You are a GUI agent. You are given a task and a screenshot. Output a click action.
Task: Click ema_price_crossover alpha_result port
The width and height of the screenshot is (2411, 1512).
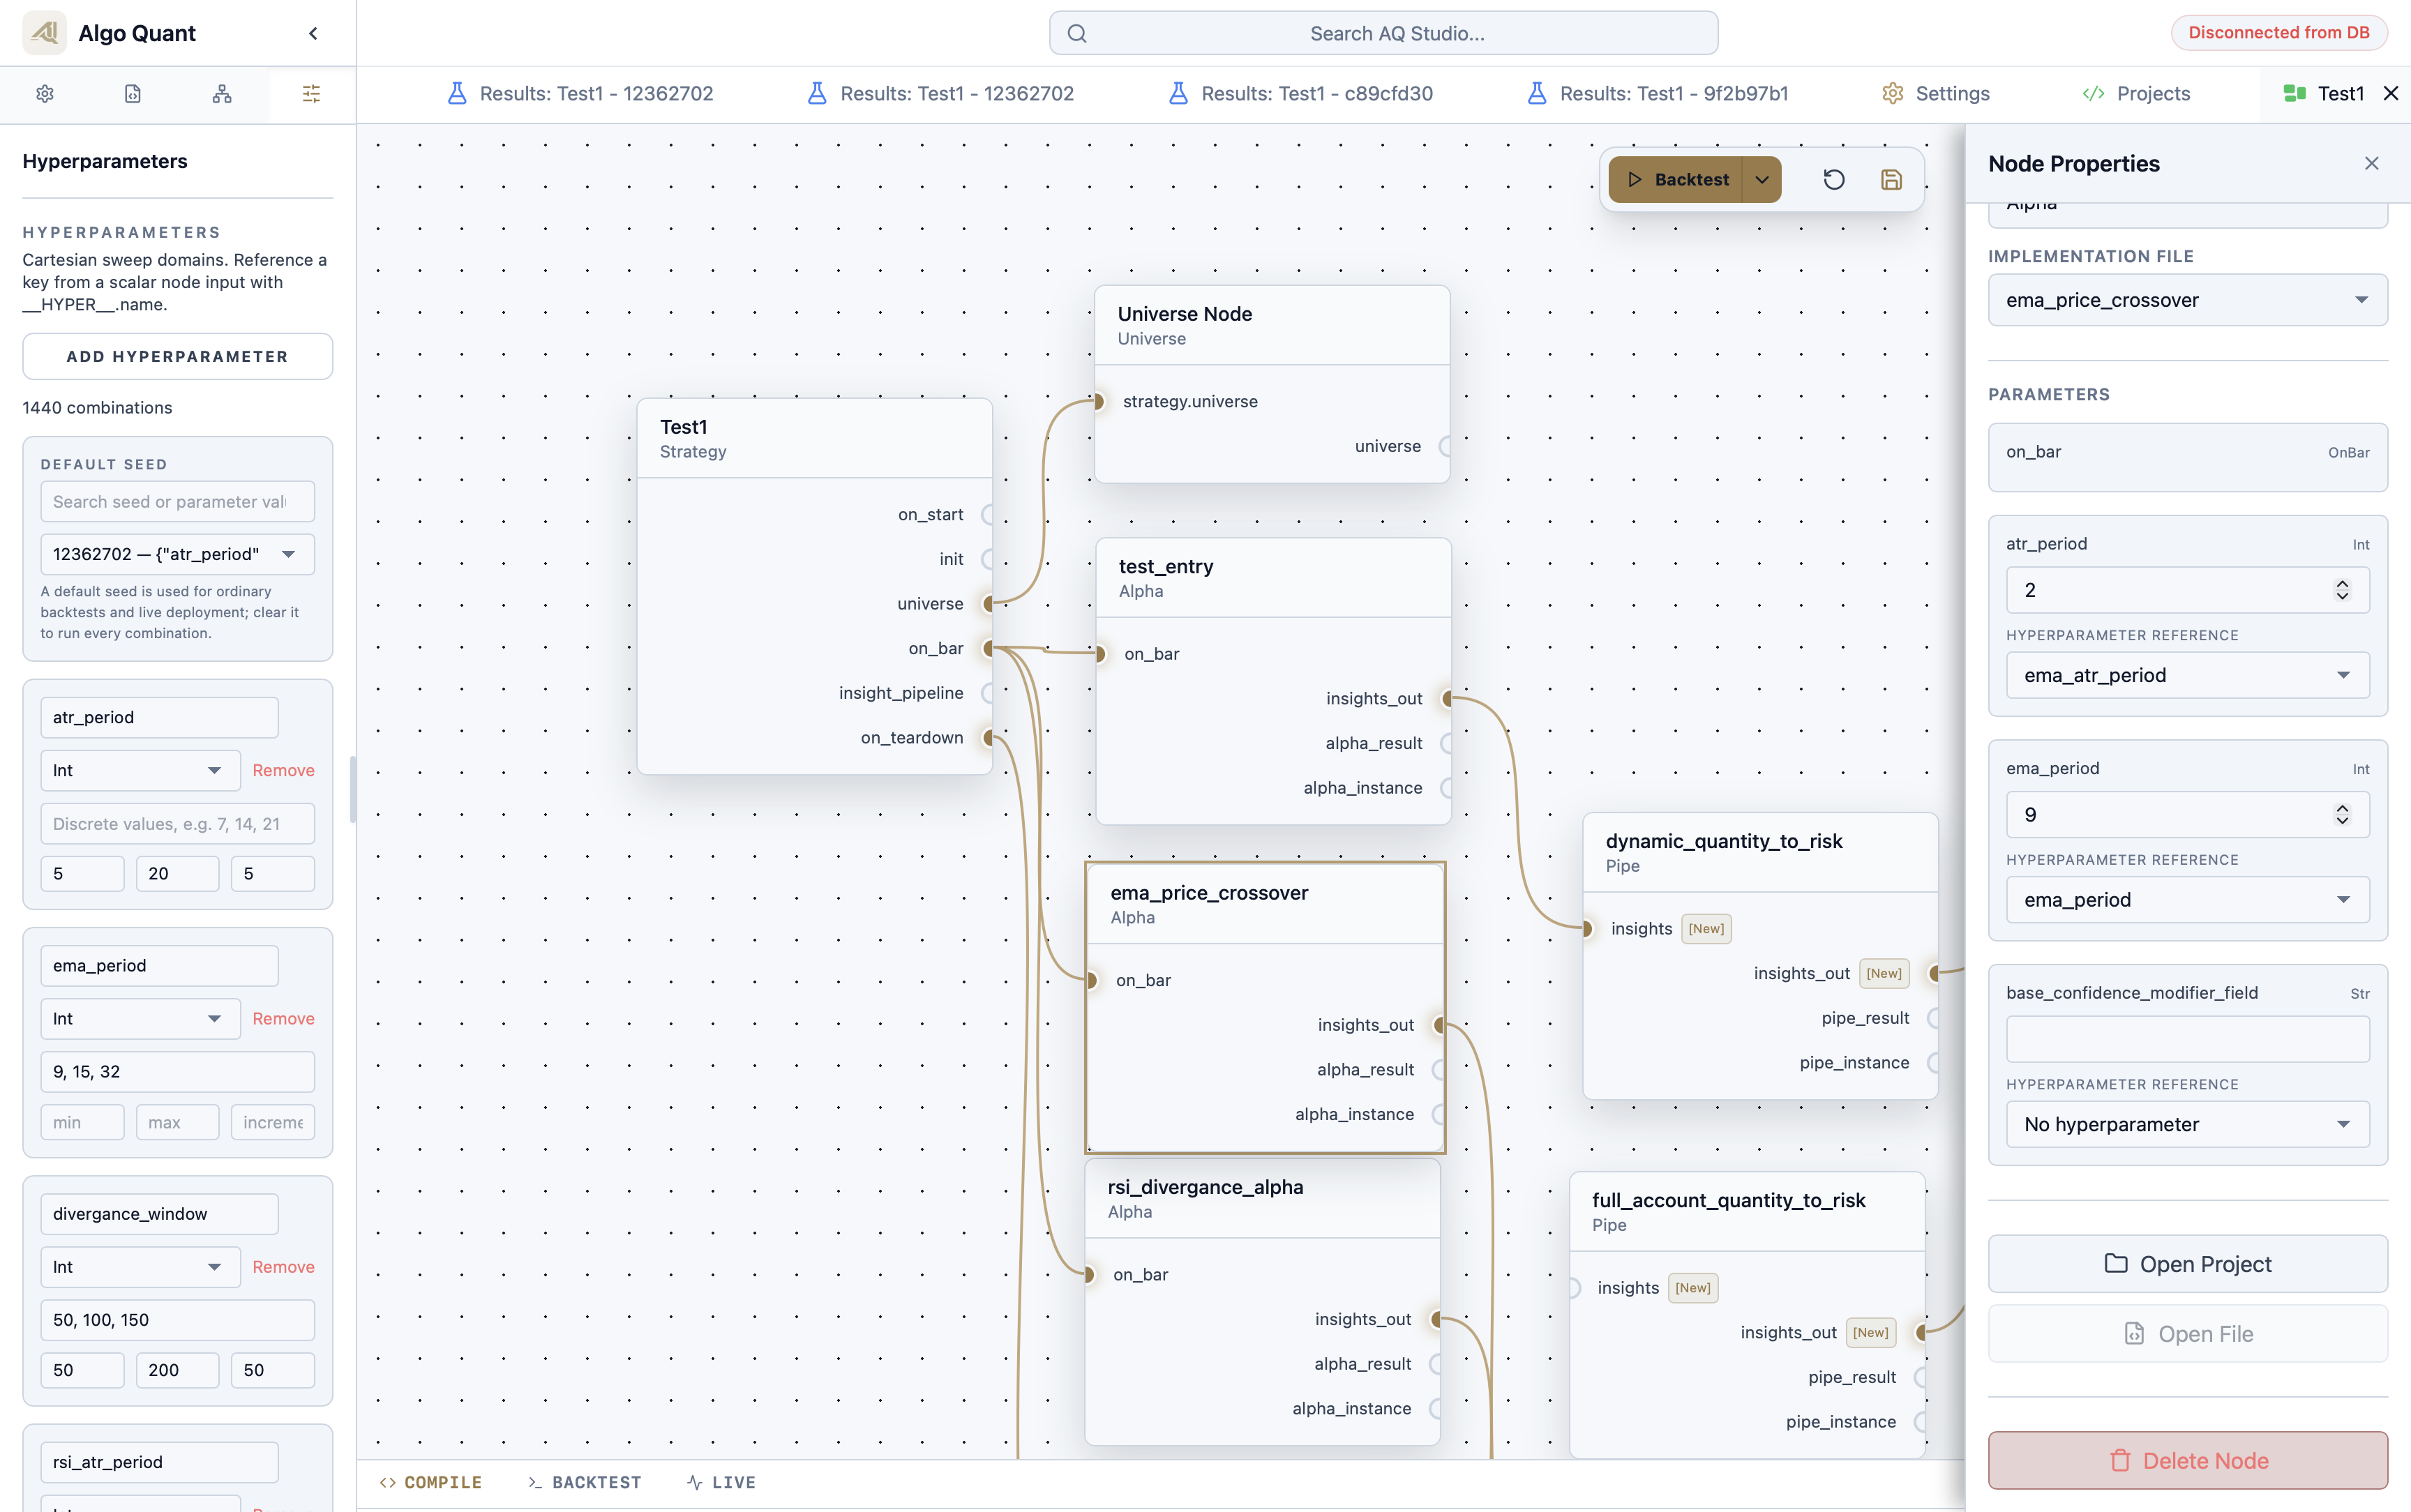pyautogui.click(x=1439, y=1070)
